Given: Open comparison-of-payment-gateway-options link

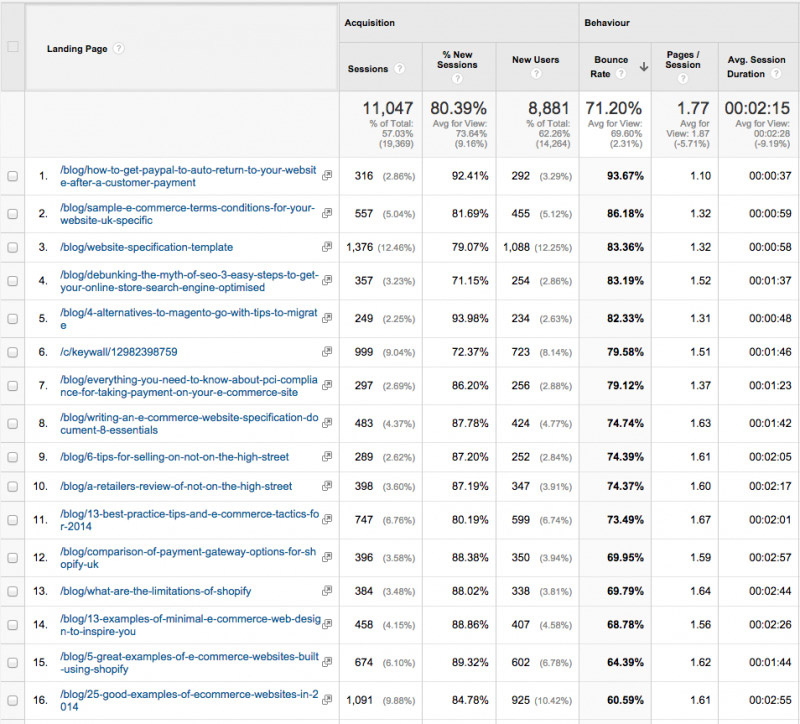Looking at the screenshot, I should click(x=188, y=558).
